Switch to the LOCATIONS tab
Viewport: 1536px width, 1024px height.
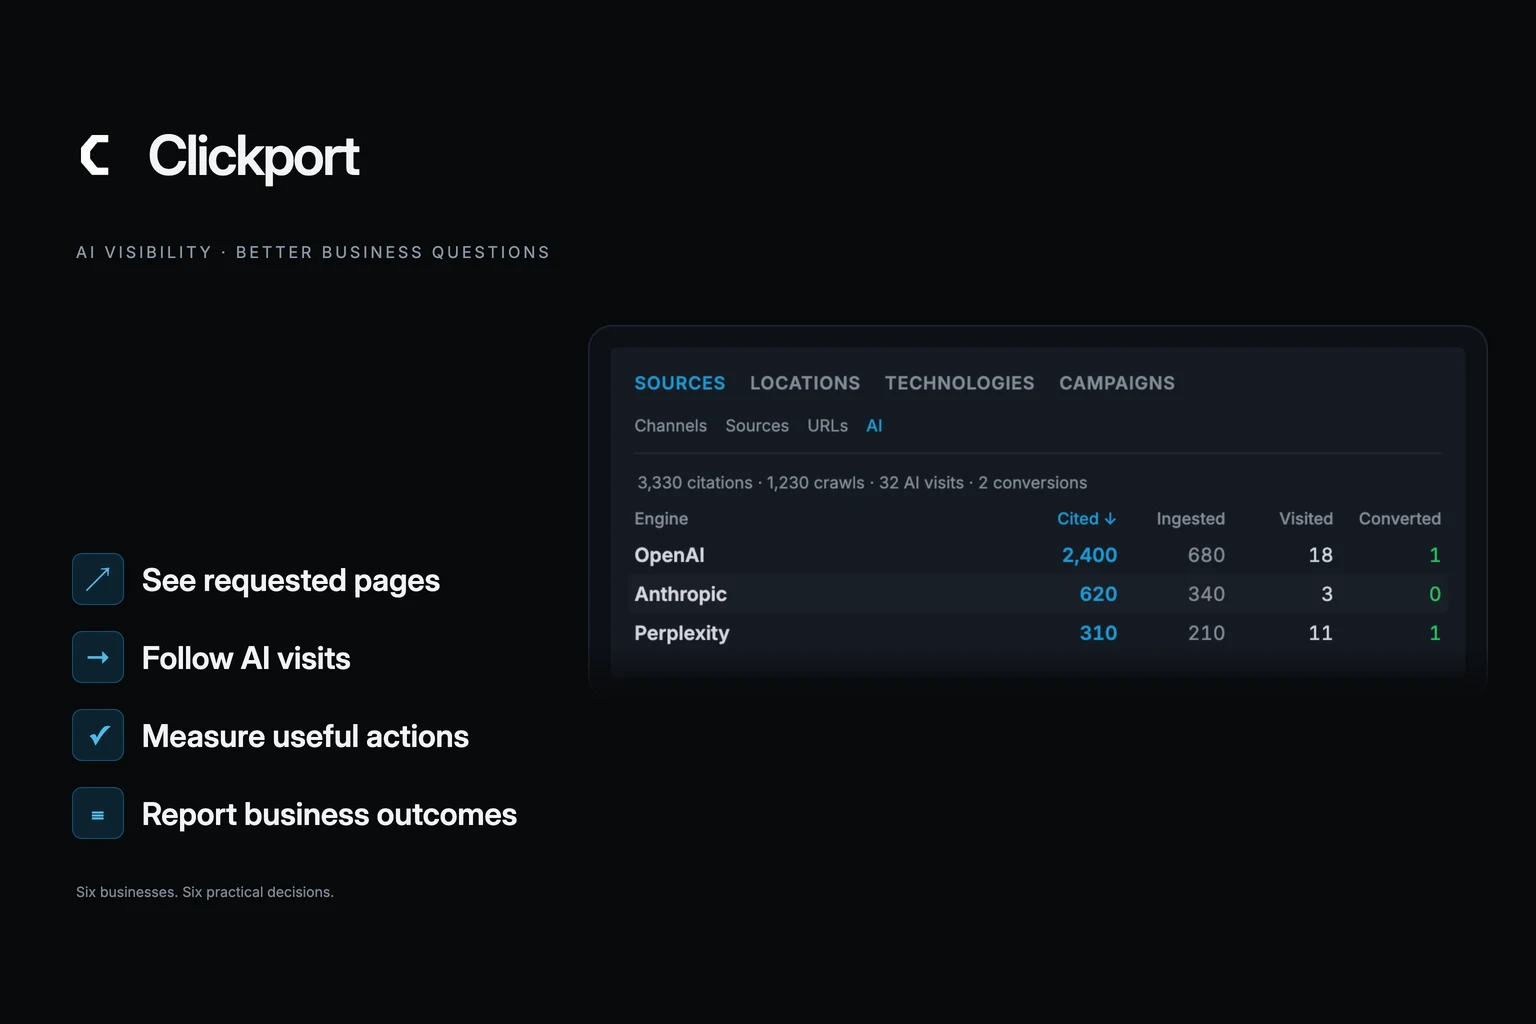[x=805, y=383]
